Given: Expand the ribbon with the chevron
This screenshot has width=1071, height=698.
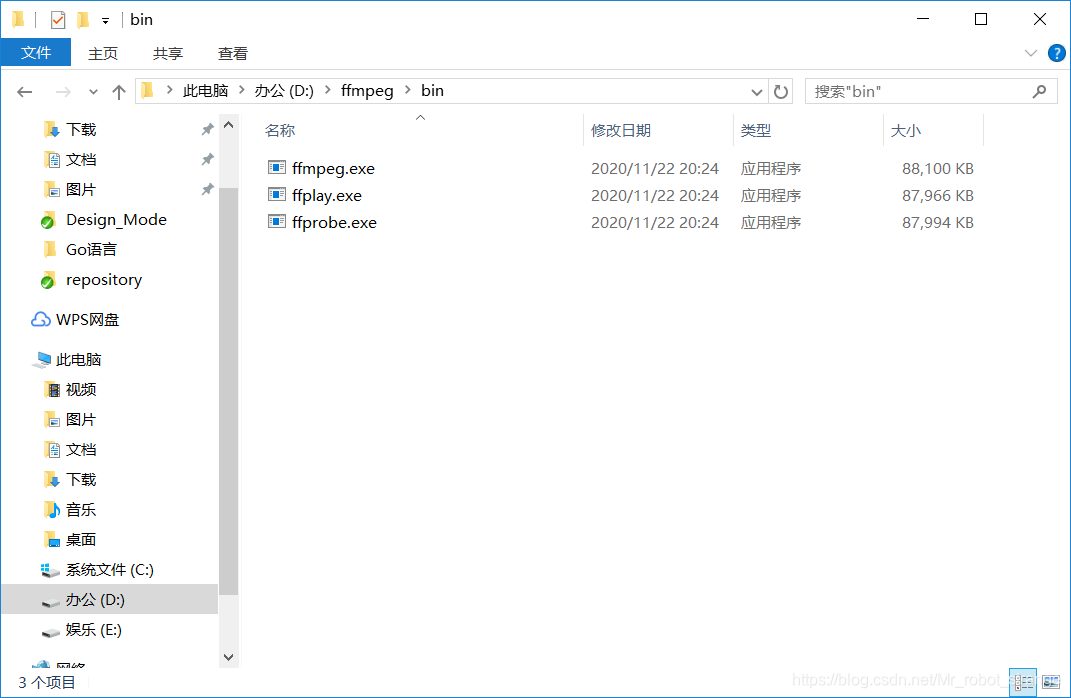Looking at the screenshot, I should tap(1031, 53).
